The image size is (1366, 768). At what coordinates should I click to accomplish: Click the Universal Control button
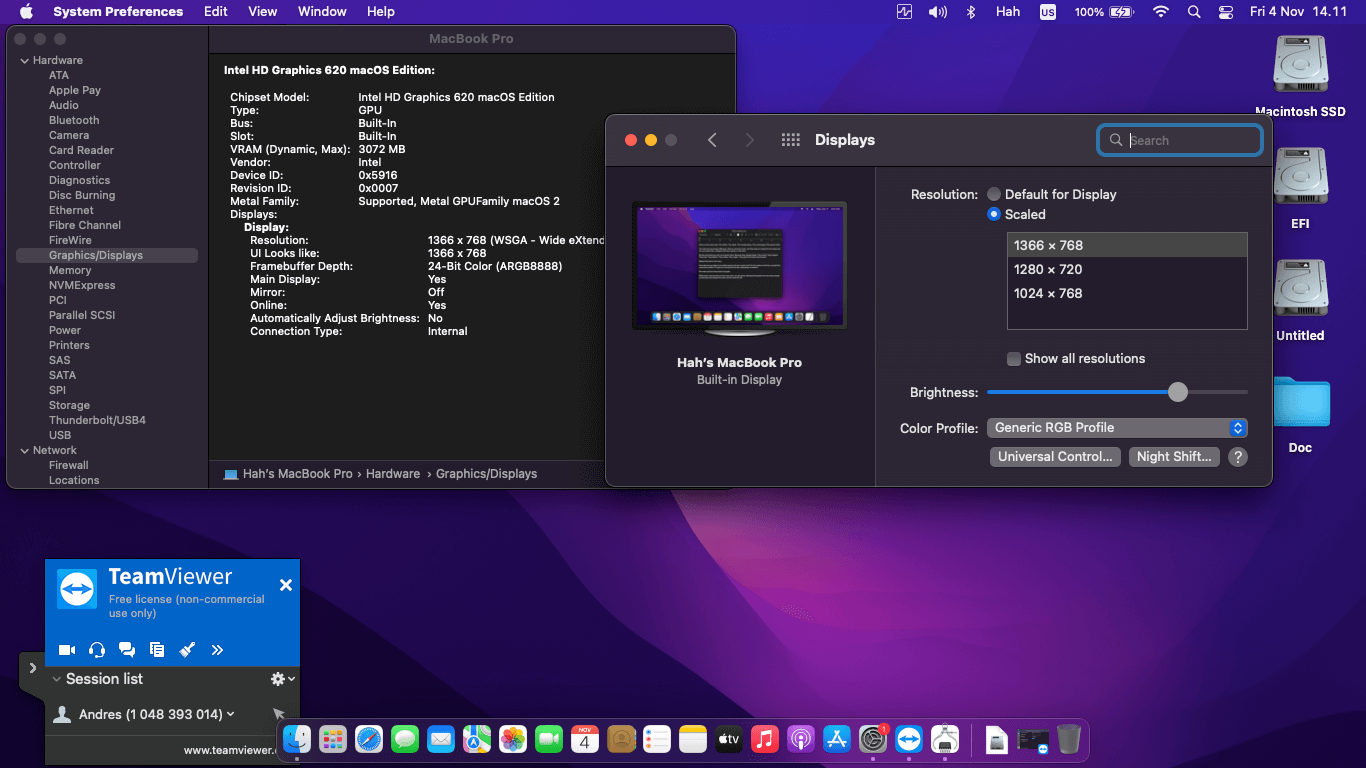1054,456
